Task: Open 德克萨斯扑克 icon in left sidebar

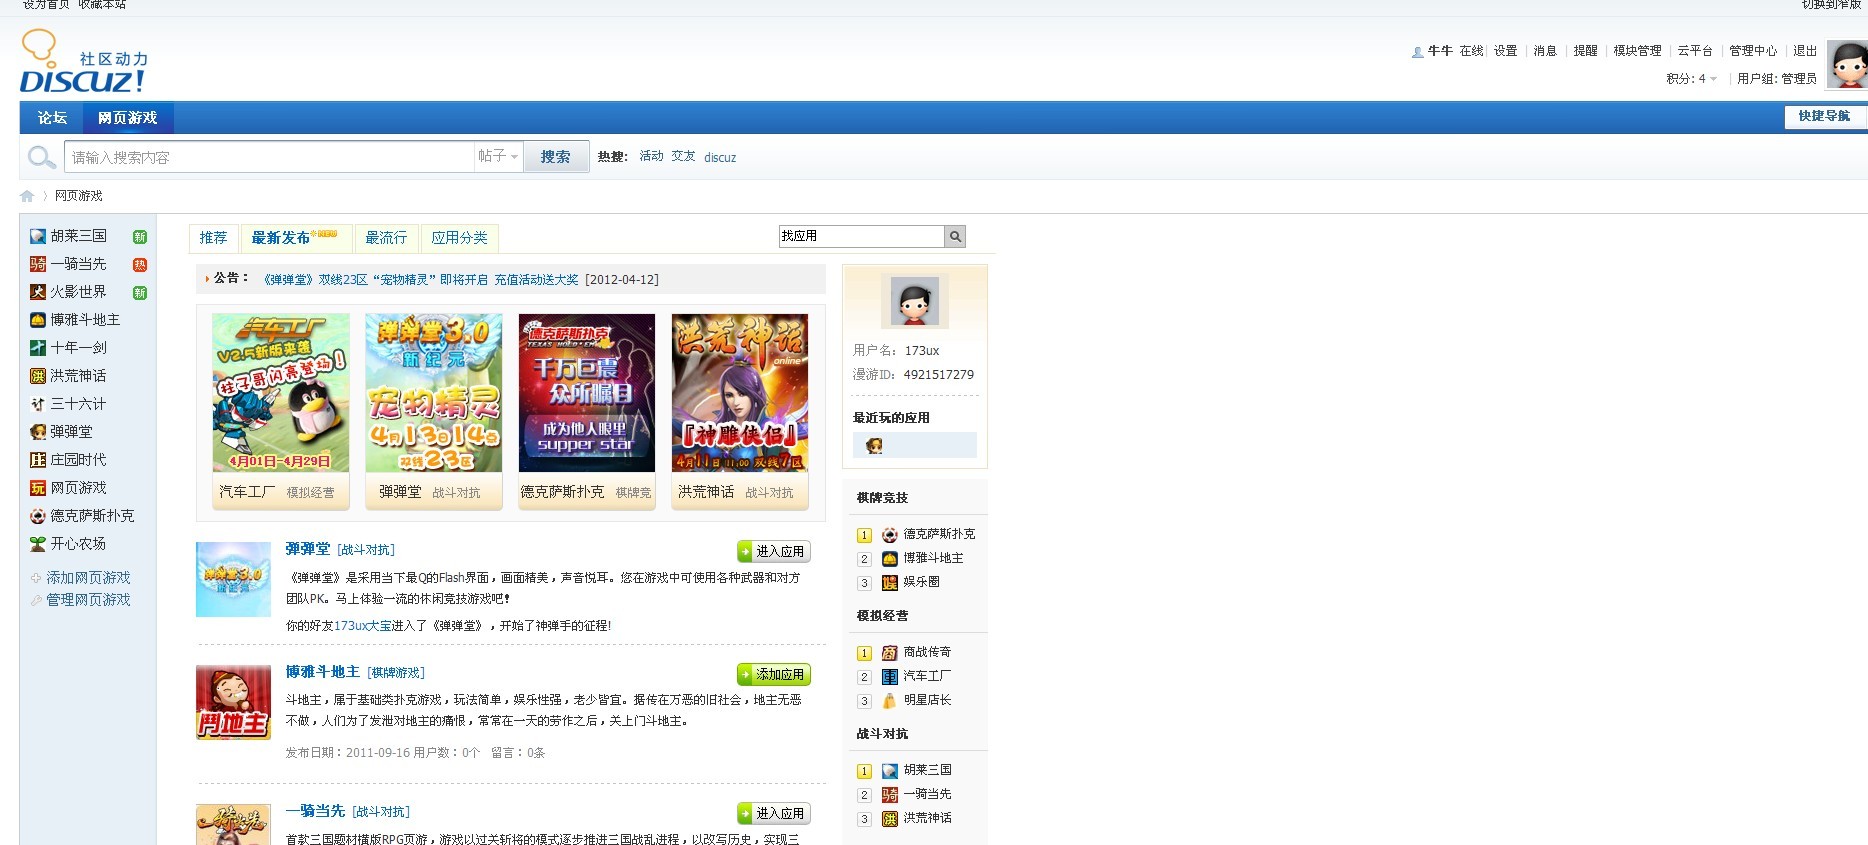Action: coord(38,516)
